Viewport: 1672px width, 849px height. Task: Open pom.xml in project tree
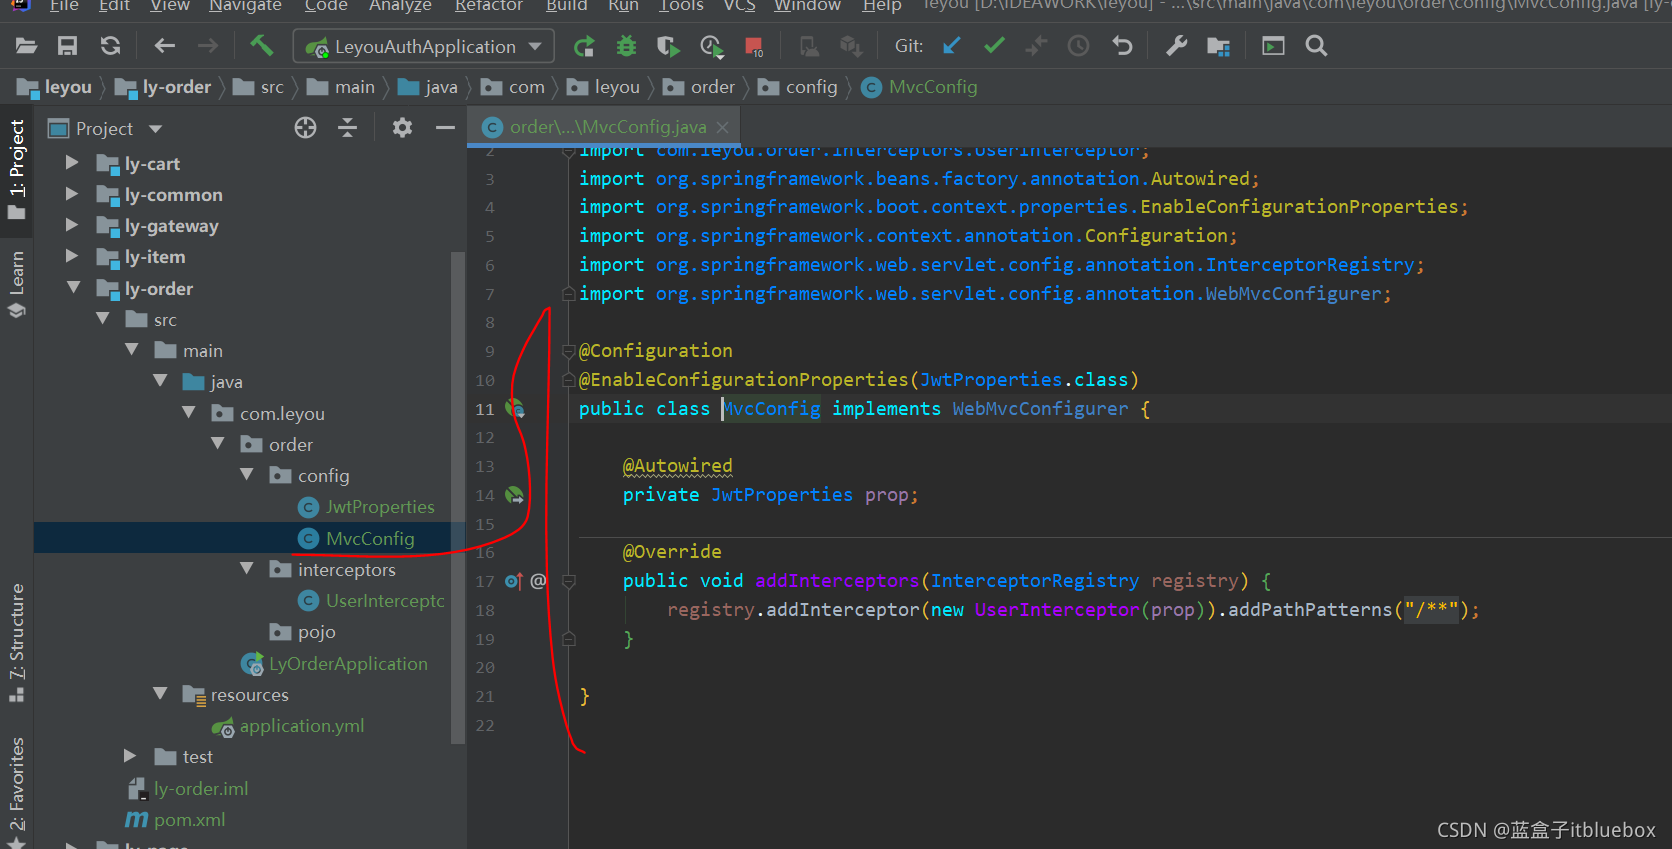pyautogui.click(x=189, y=819)
